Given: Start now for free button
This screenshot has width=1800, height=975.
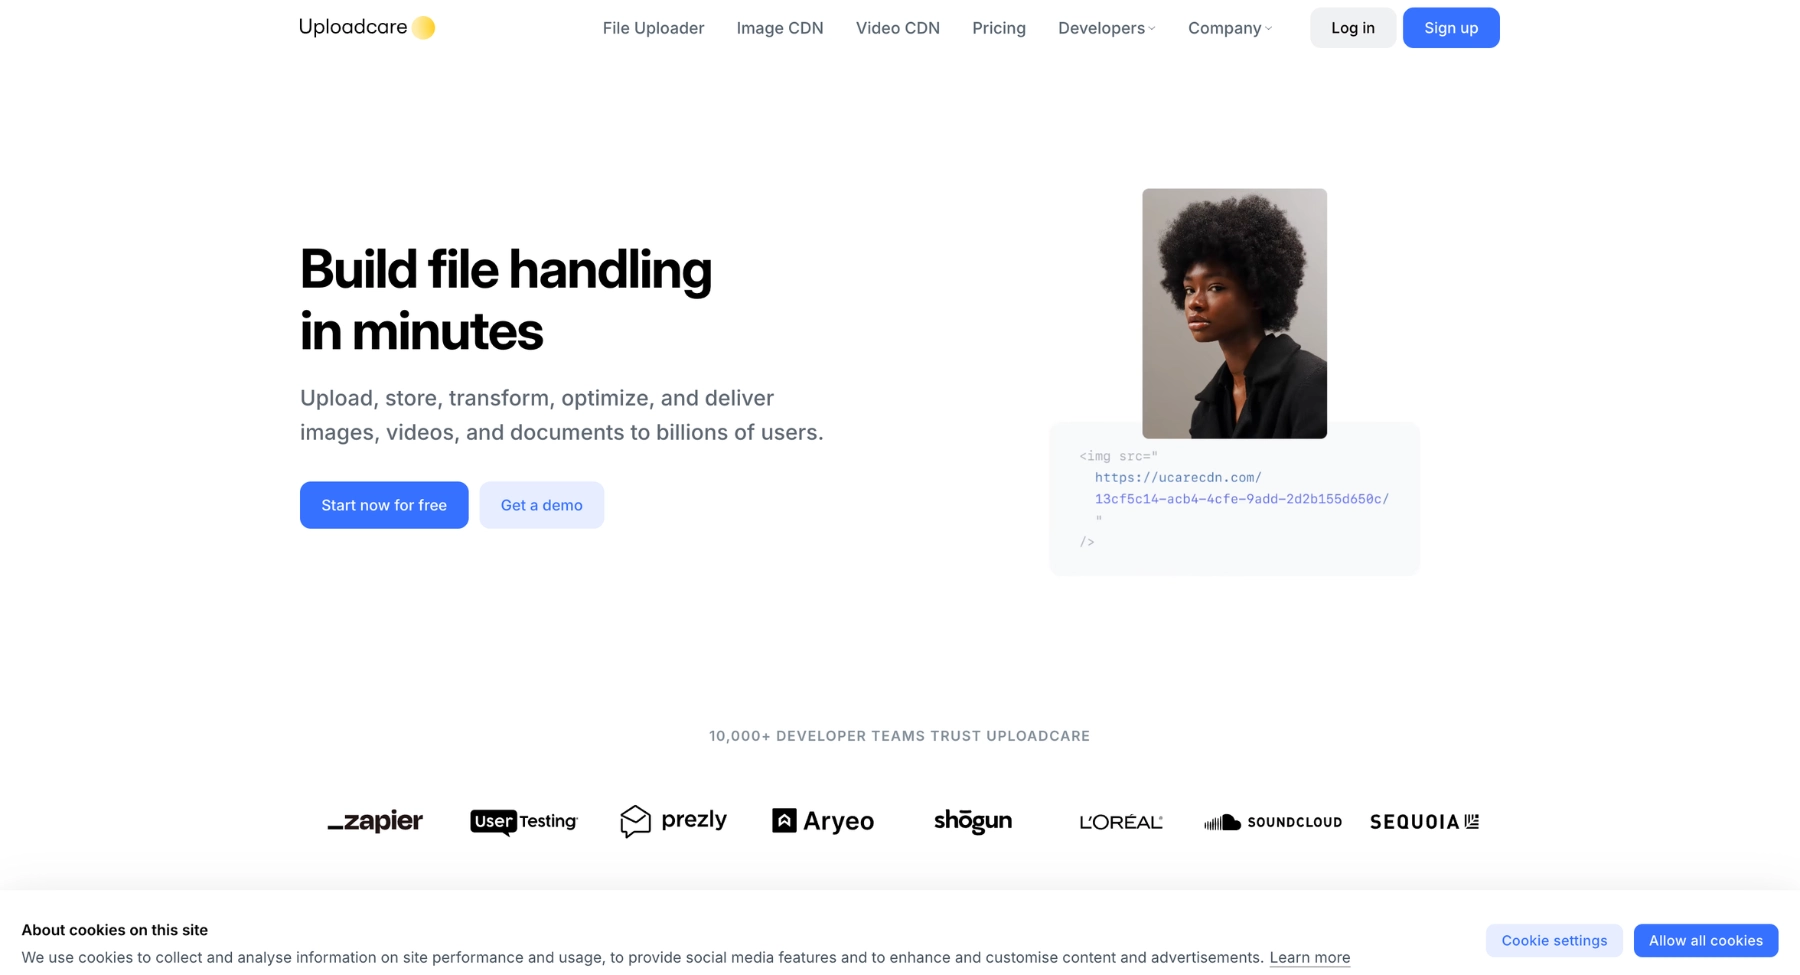Looking at the screenshot, I should (384, 505).
